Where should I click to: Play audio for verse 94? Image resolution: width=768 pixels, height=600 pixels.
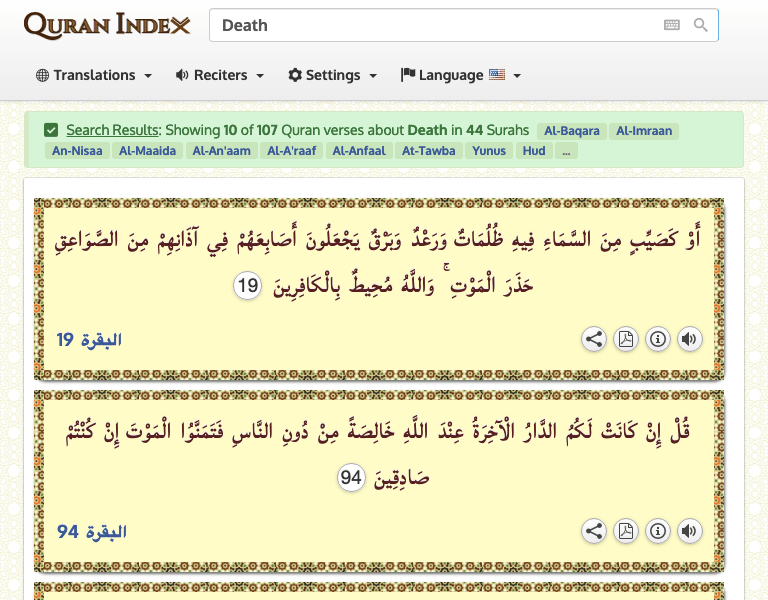pos(689,531)
